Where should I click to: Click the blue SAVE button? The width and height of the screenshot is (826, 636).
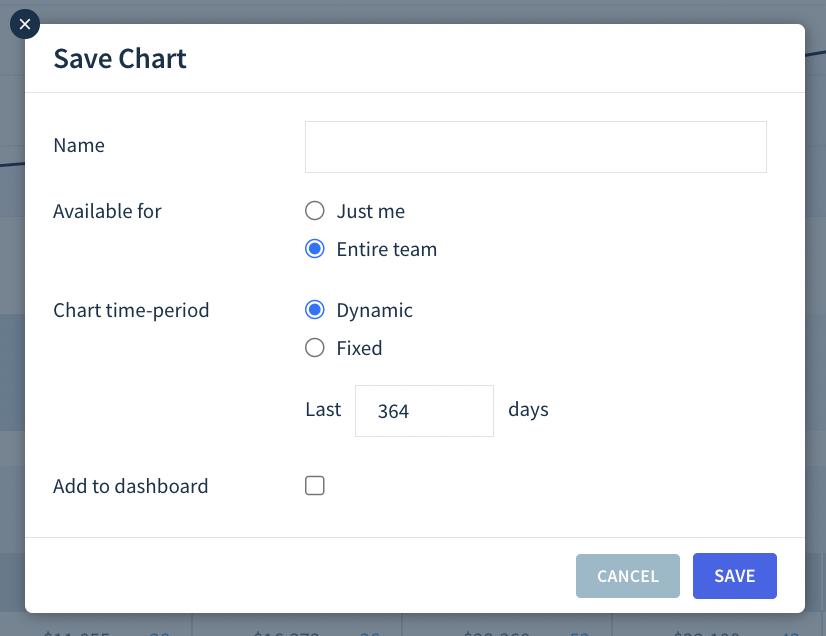pyautogui.click(x=734, y=576)
